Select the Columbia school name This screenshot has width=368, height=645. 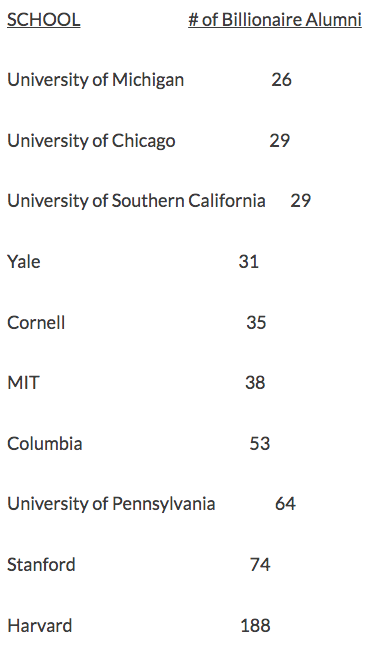(45, 443)
